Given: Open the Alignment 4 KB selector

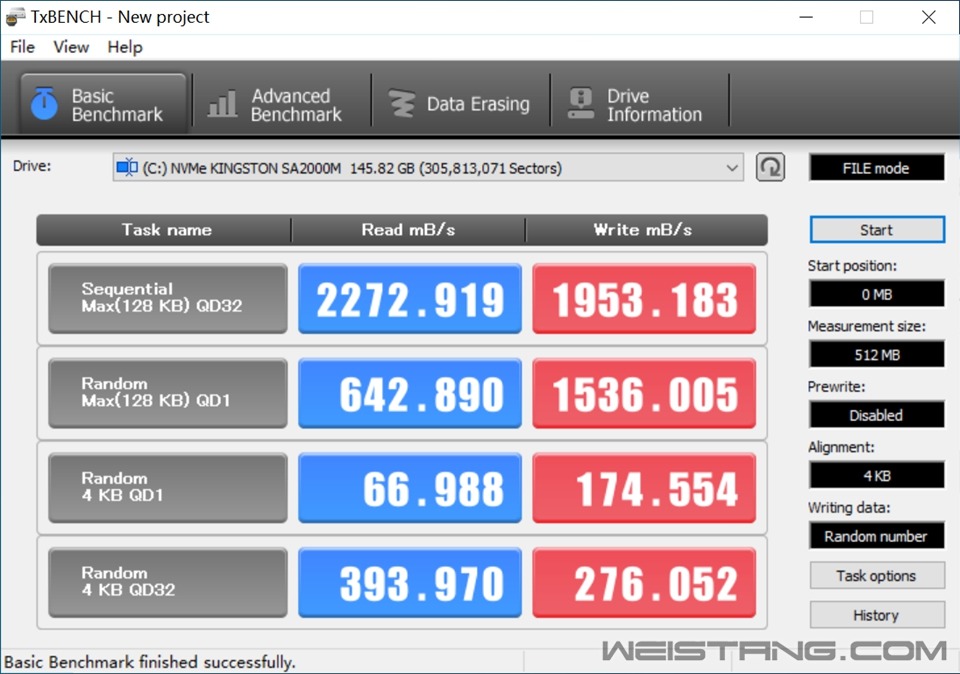Looking at the screenshot, I should tap(876, 475).
